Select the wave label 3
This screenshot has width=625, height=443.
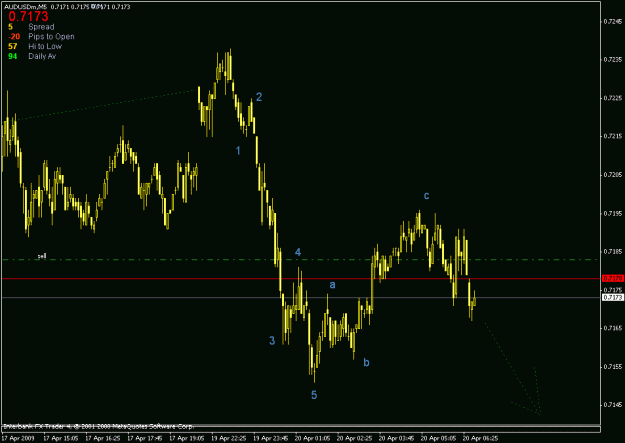point(272,341)
